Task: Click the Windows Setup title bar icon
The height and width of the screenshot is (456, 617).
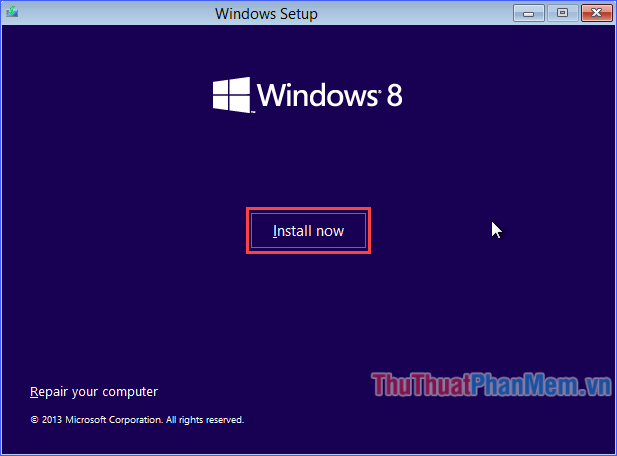Action: [x=12, y=12]
